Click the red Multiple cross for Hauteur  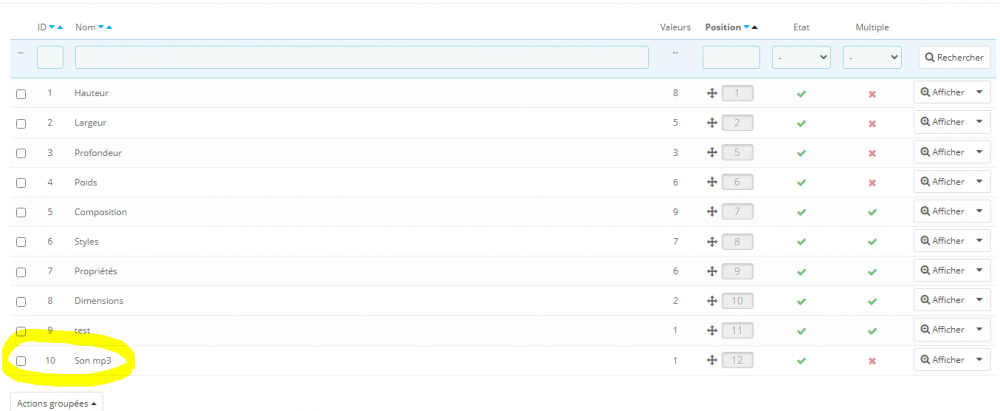(872, 94)
